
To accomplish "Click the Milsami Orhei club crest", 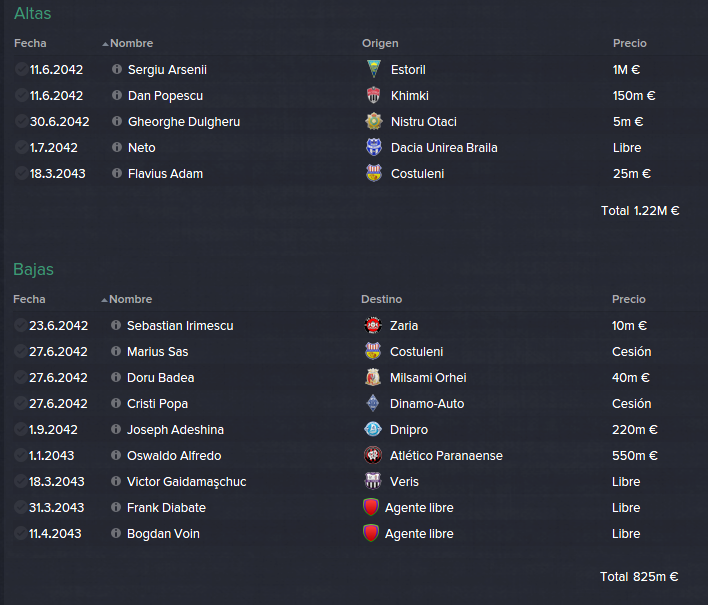I will (373, 377).
